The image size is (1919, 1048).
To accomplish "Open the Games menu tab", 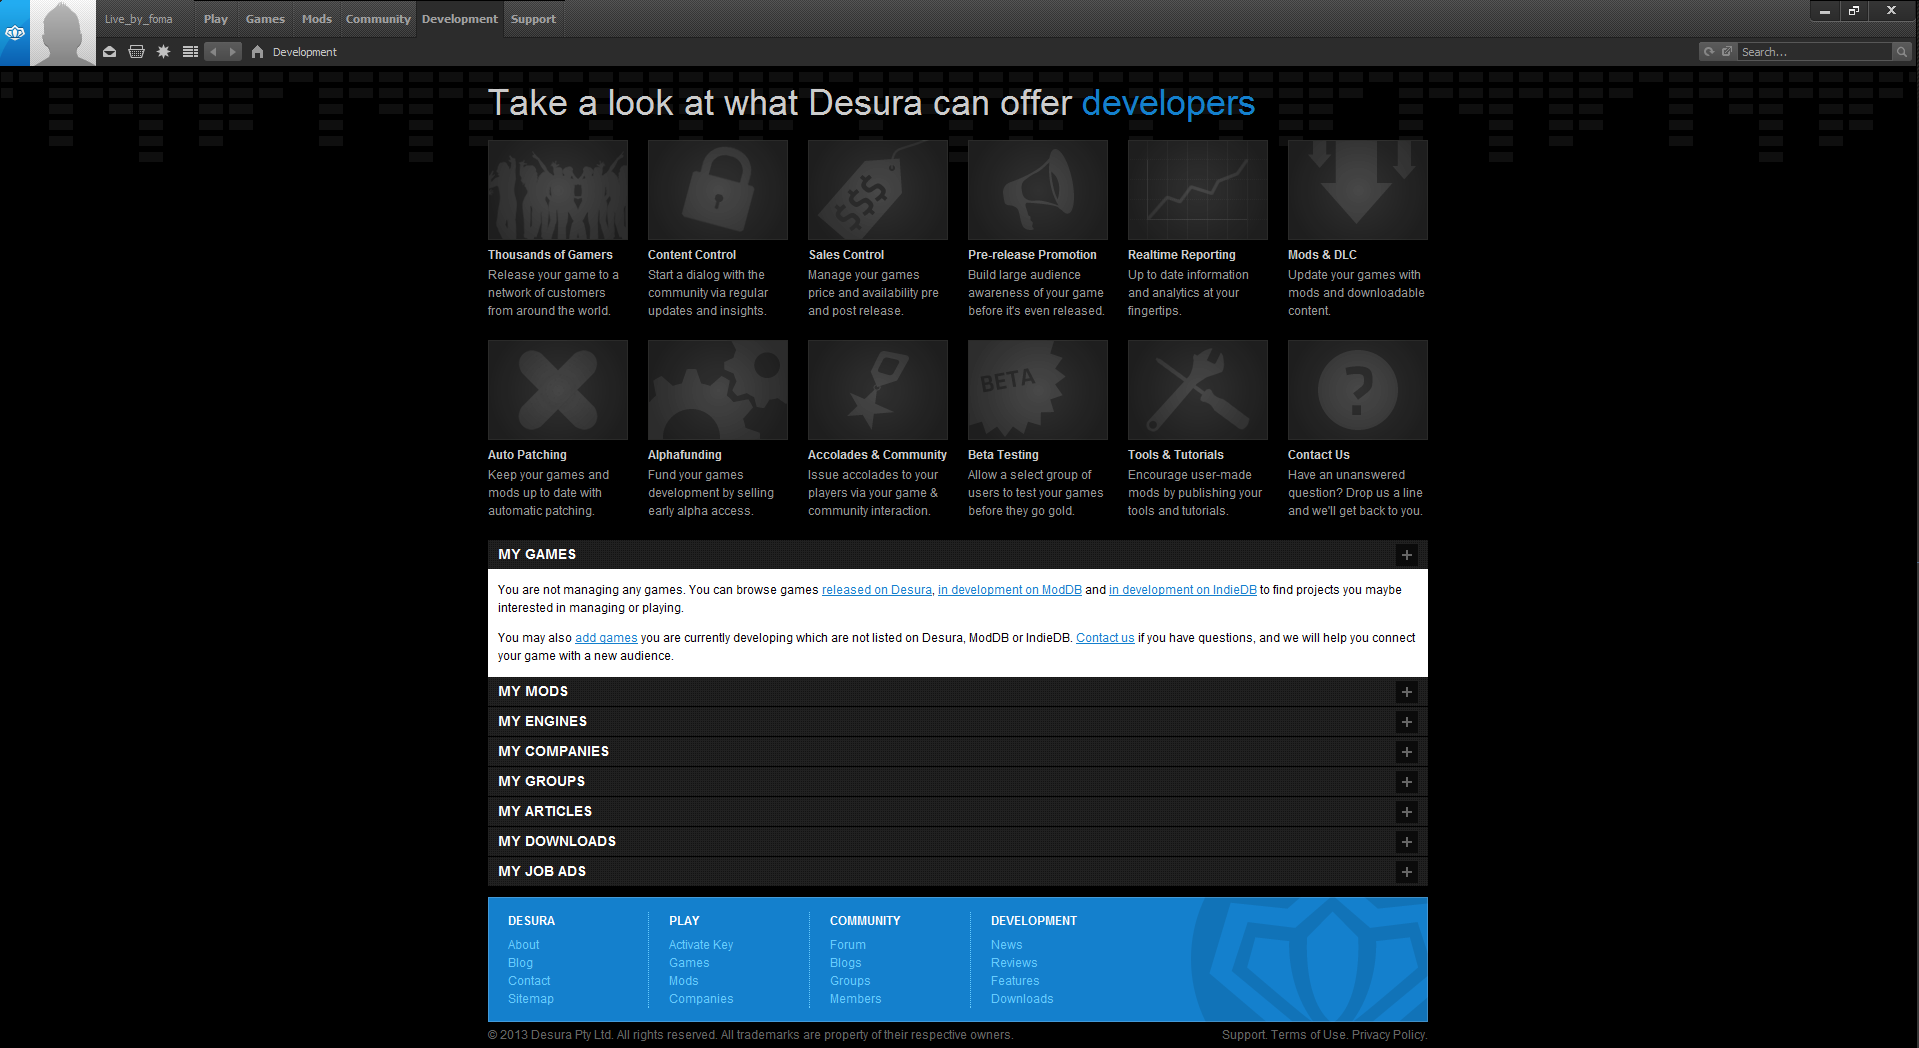I will click(x=265, y=19).
